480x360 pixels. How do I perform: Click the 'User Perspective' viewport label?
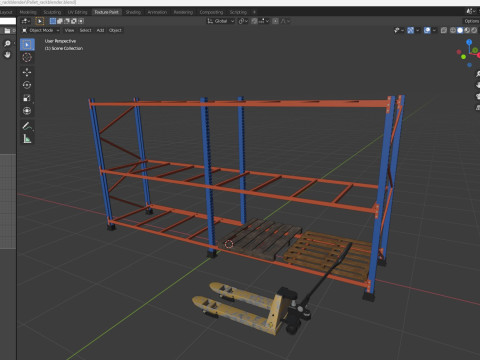[x=60, y=41]
